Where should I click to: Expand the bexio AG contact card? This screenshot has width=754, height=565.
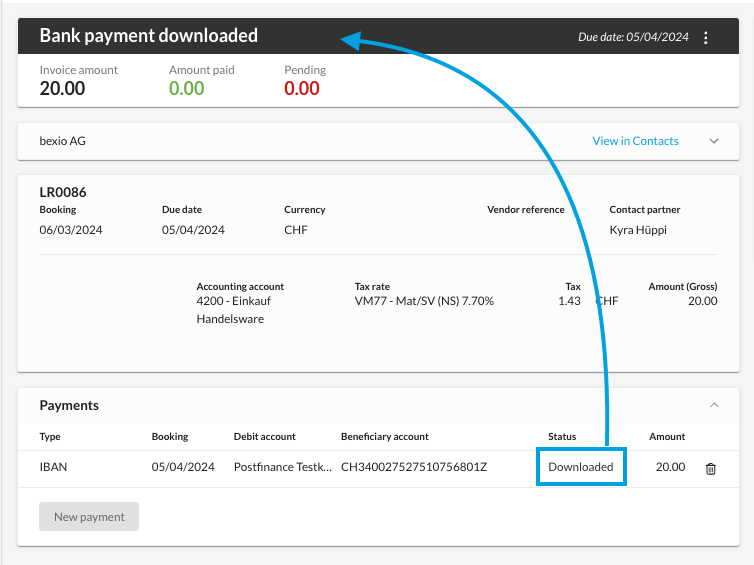(x=714, y=141)
